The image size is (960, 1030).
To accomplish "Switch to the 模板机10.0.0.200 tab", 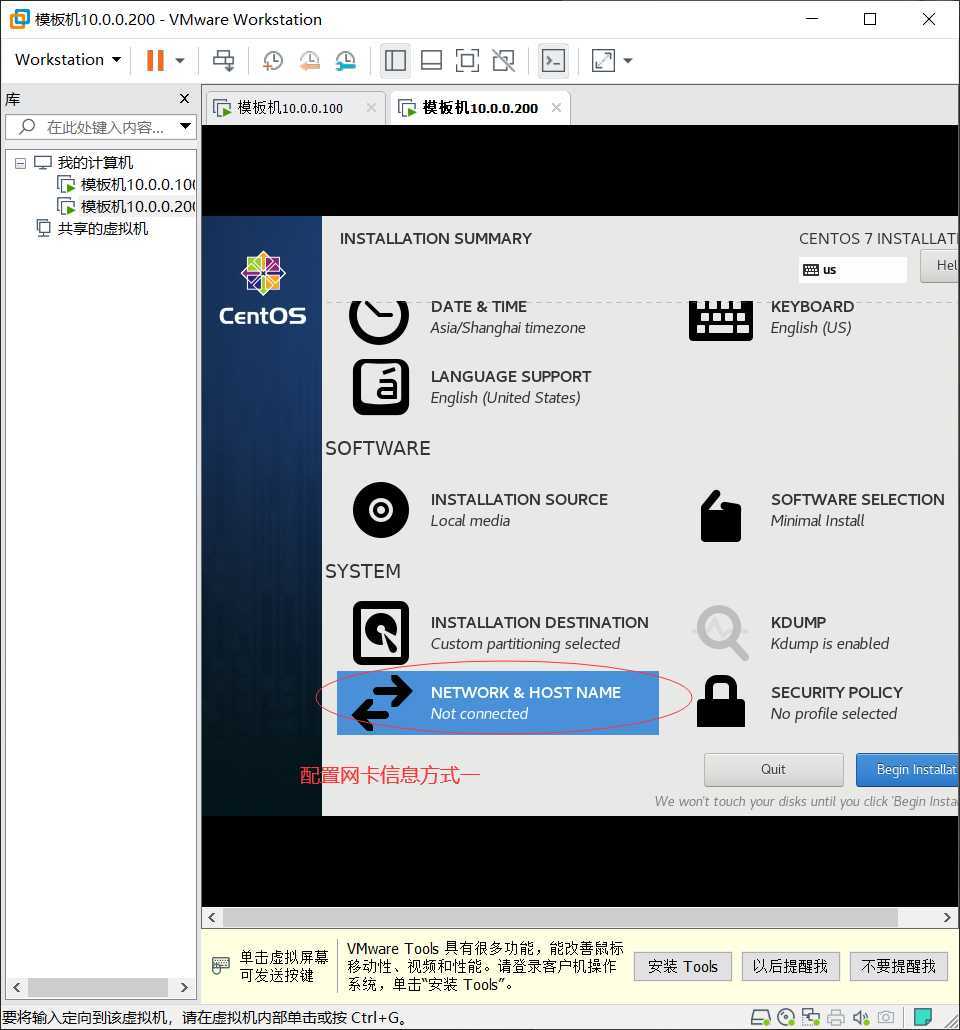I will tap(479, 108).
